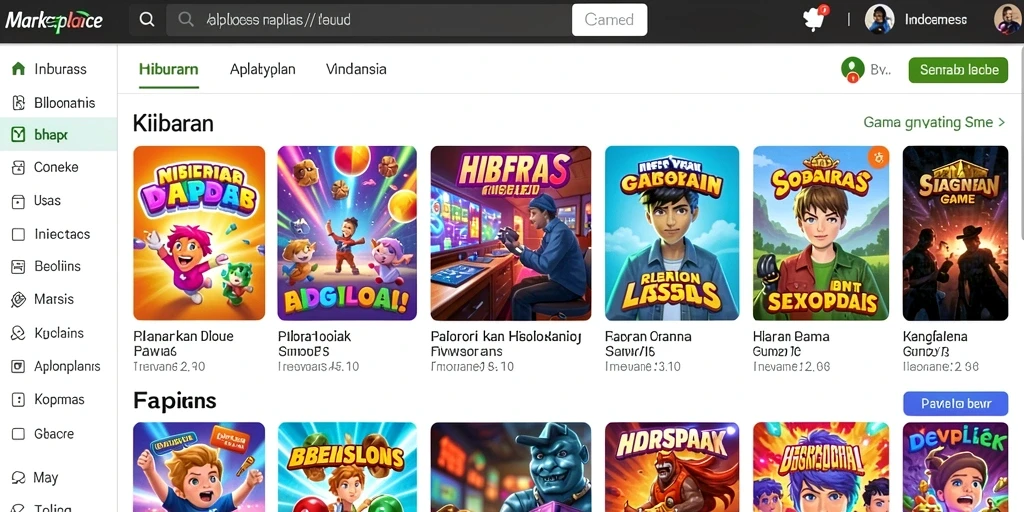Click the Kangfalena title
1024x512 pixels.
(935, 337)
